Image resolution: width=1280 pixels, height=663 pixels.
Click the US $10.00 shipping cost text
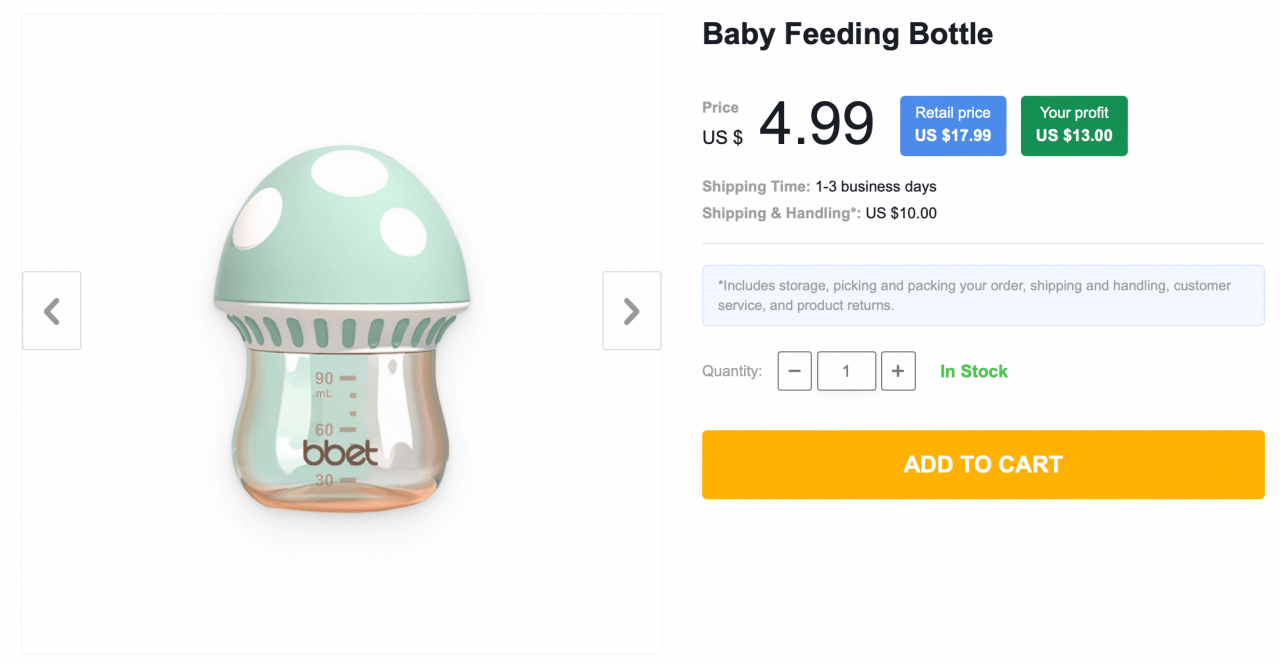click(900, 213)
